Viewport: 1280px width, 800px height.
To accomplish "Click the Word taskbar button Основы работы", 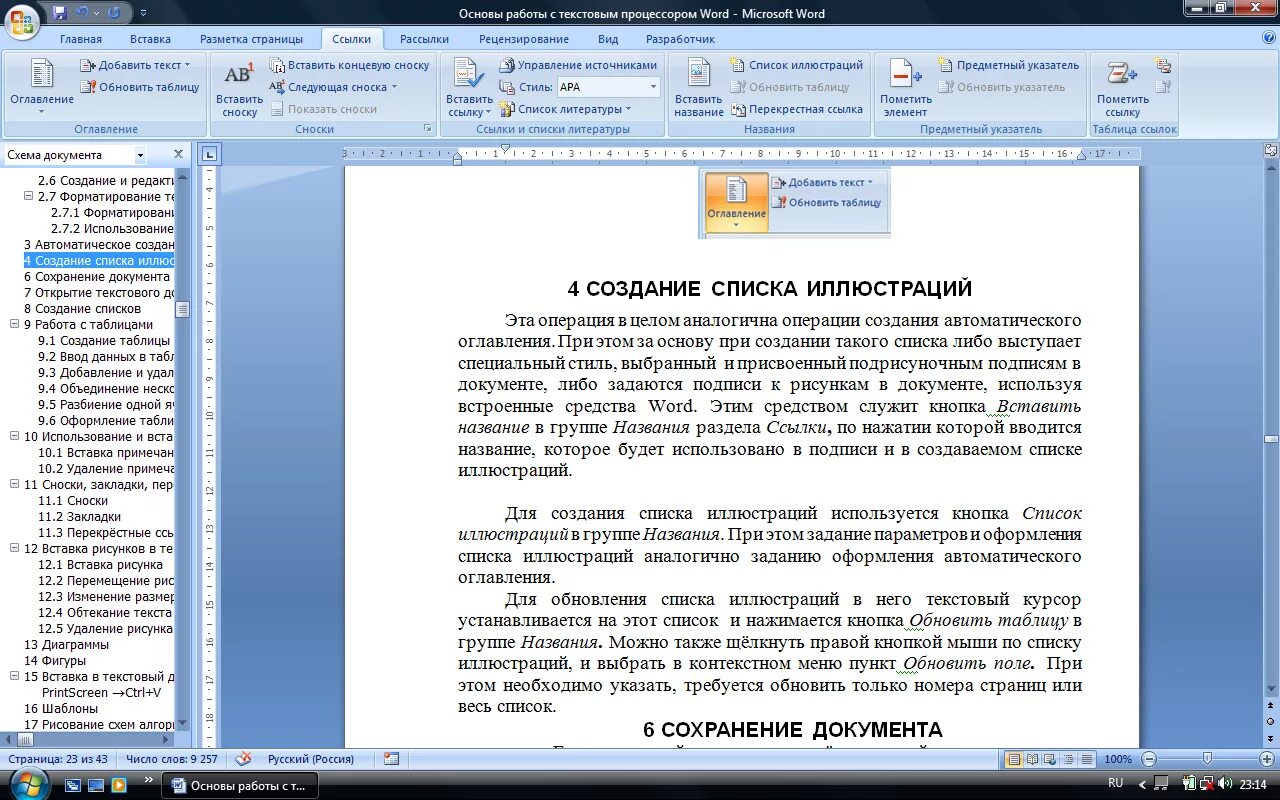I will (240, 785).
